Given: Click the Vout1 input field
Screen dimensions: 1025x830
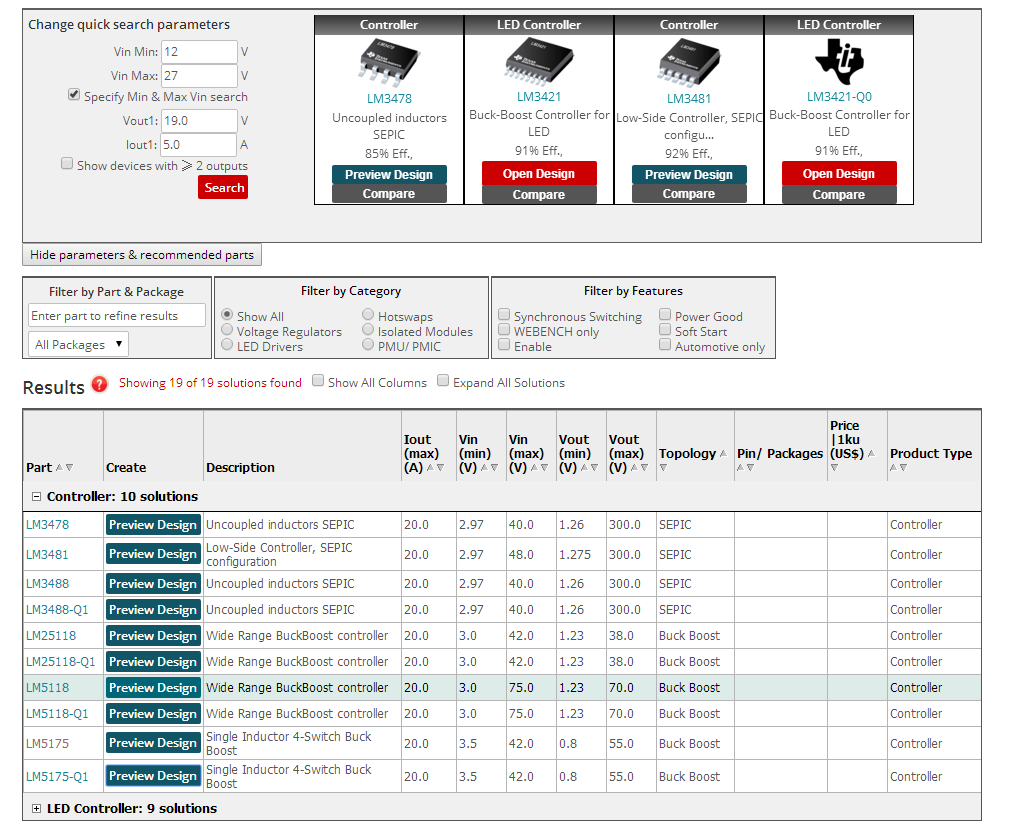Looking at the screenshot, I should tap(199, 121).
